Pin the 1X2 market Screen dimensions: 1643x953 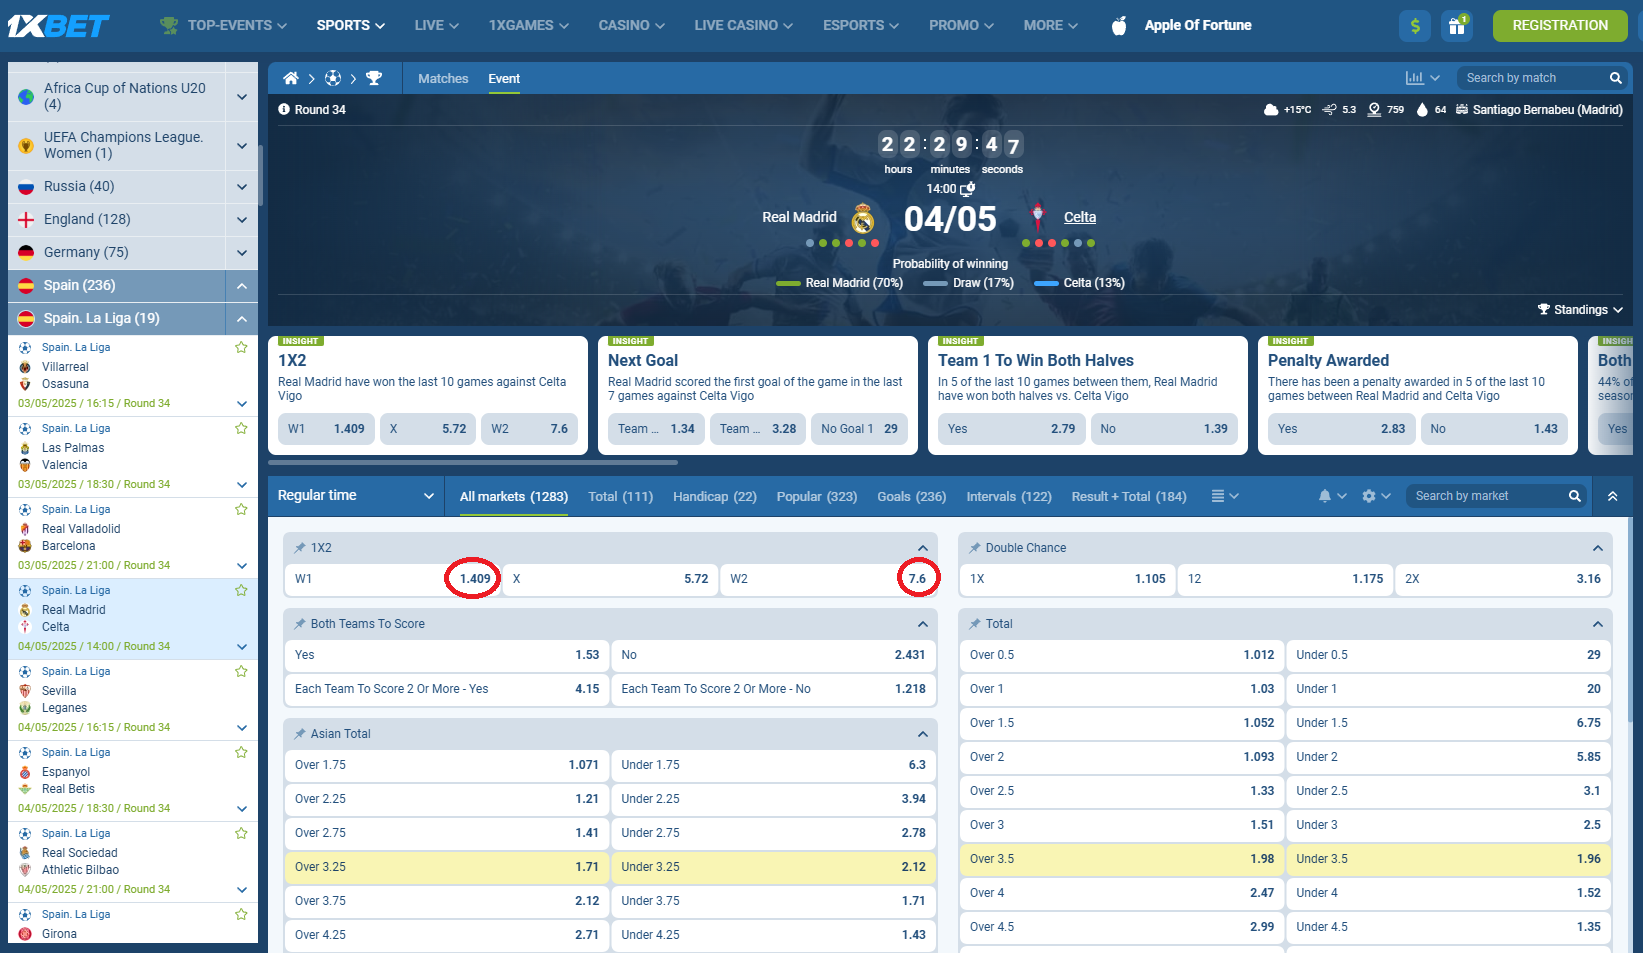299,548
